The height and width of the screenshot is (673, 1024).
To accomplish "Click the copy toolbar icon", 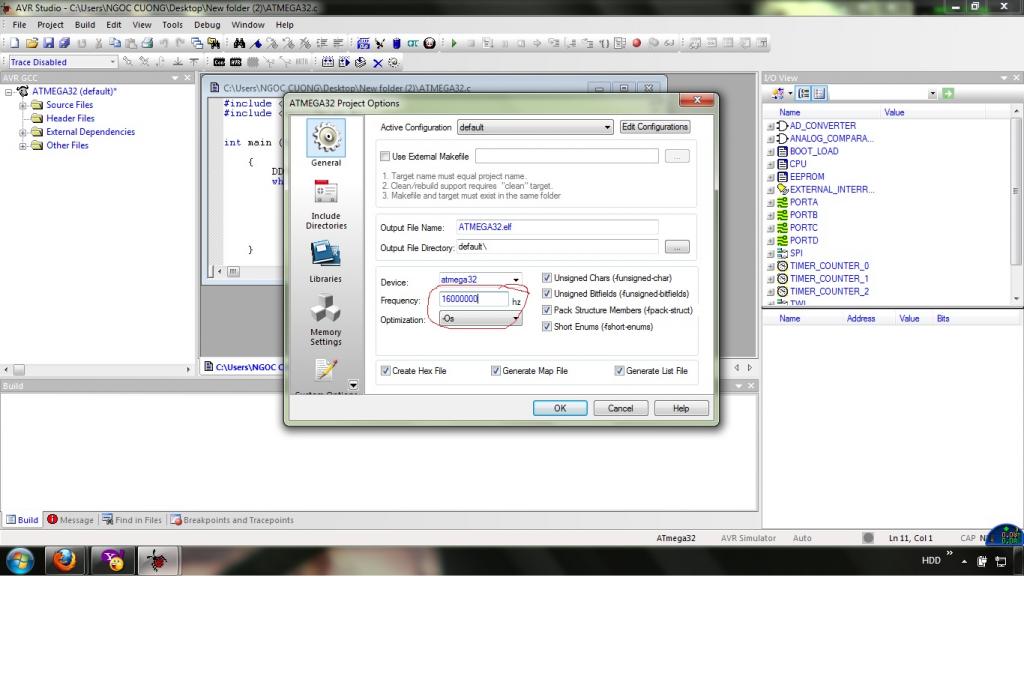I will 115,43.
